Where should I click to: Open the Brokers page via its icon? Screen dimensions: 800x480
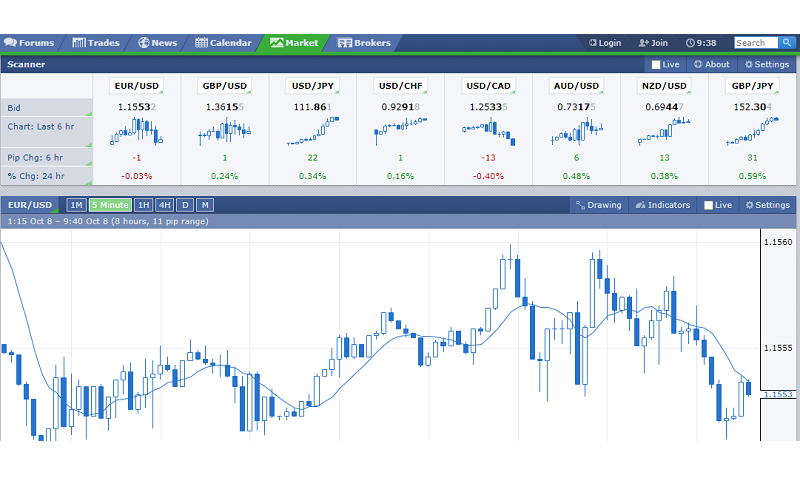(345, 43)
